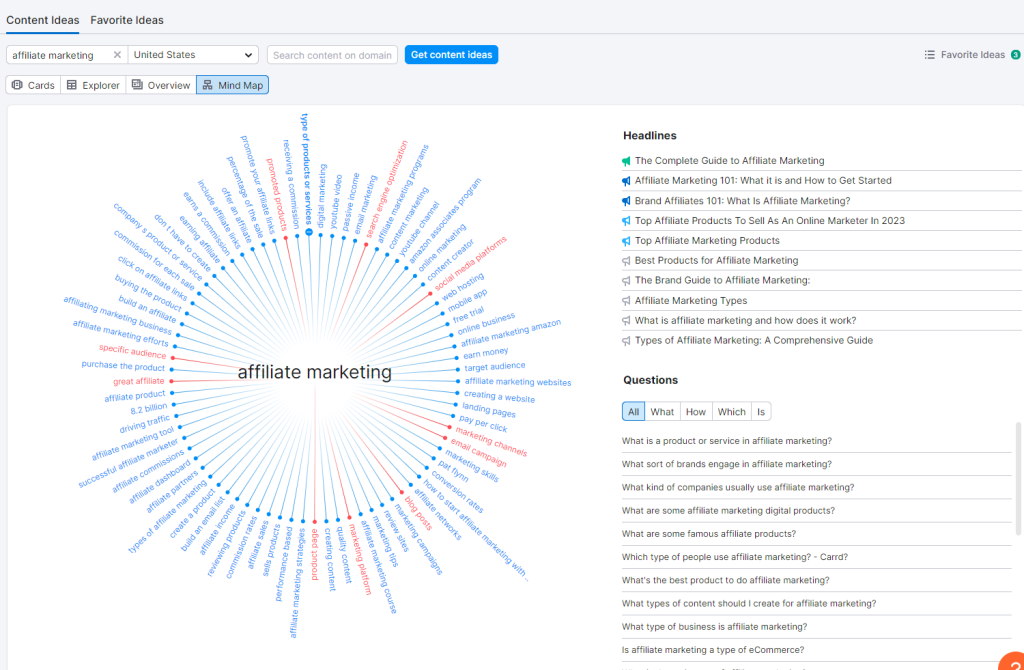Select the specific audience topic

133,351
